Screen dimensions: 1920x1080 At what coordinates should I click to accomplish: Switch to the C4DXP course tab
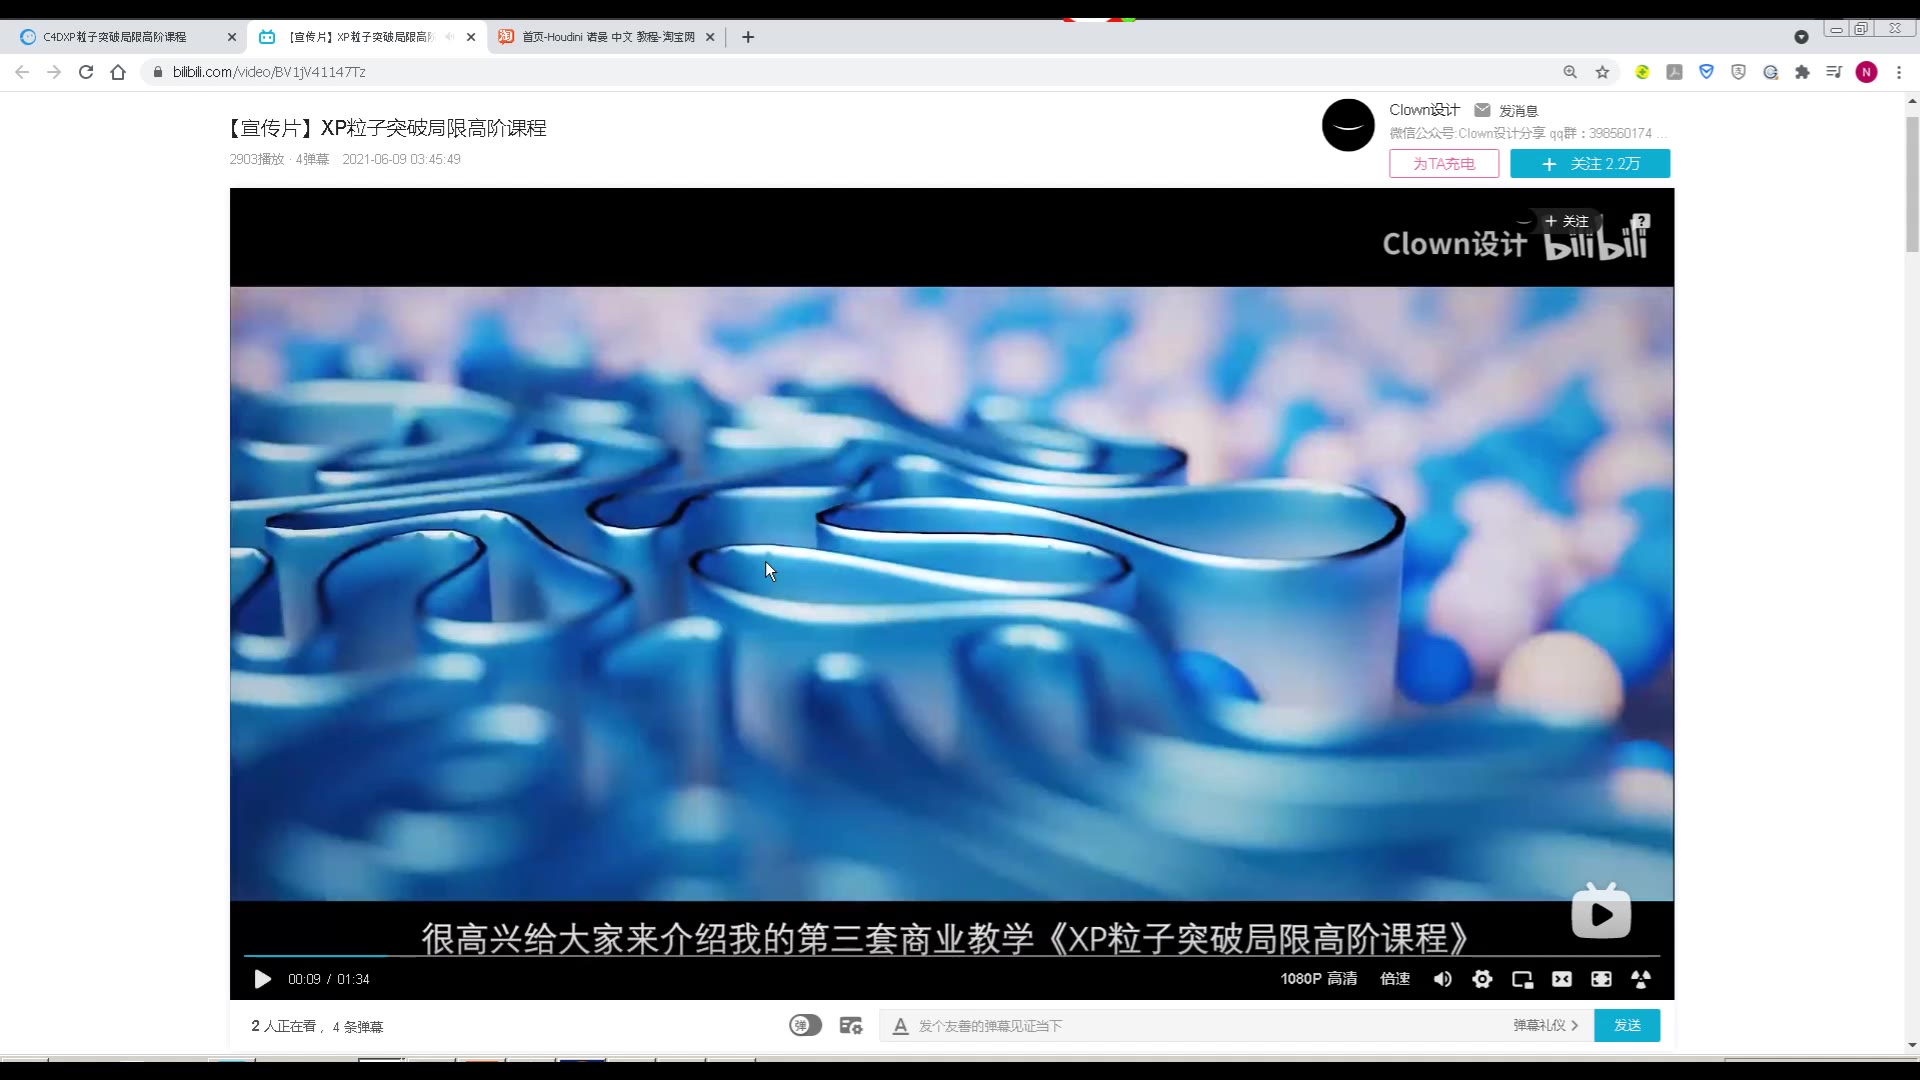point(115,37)
